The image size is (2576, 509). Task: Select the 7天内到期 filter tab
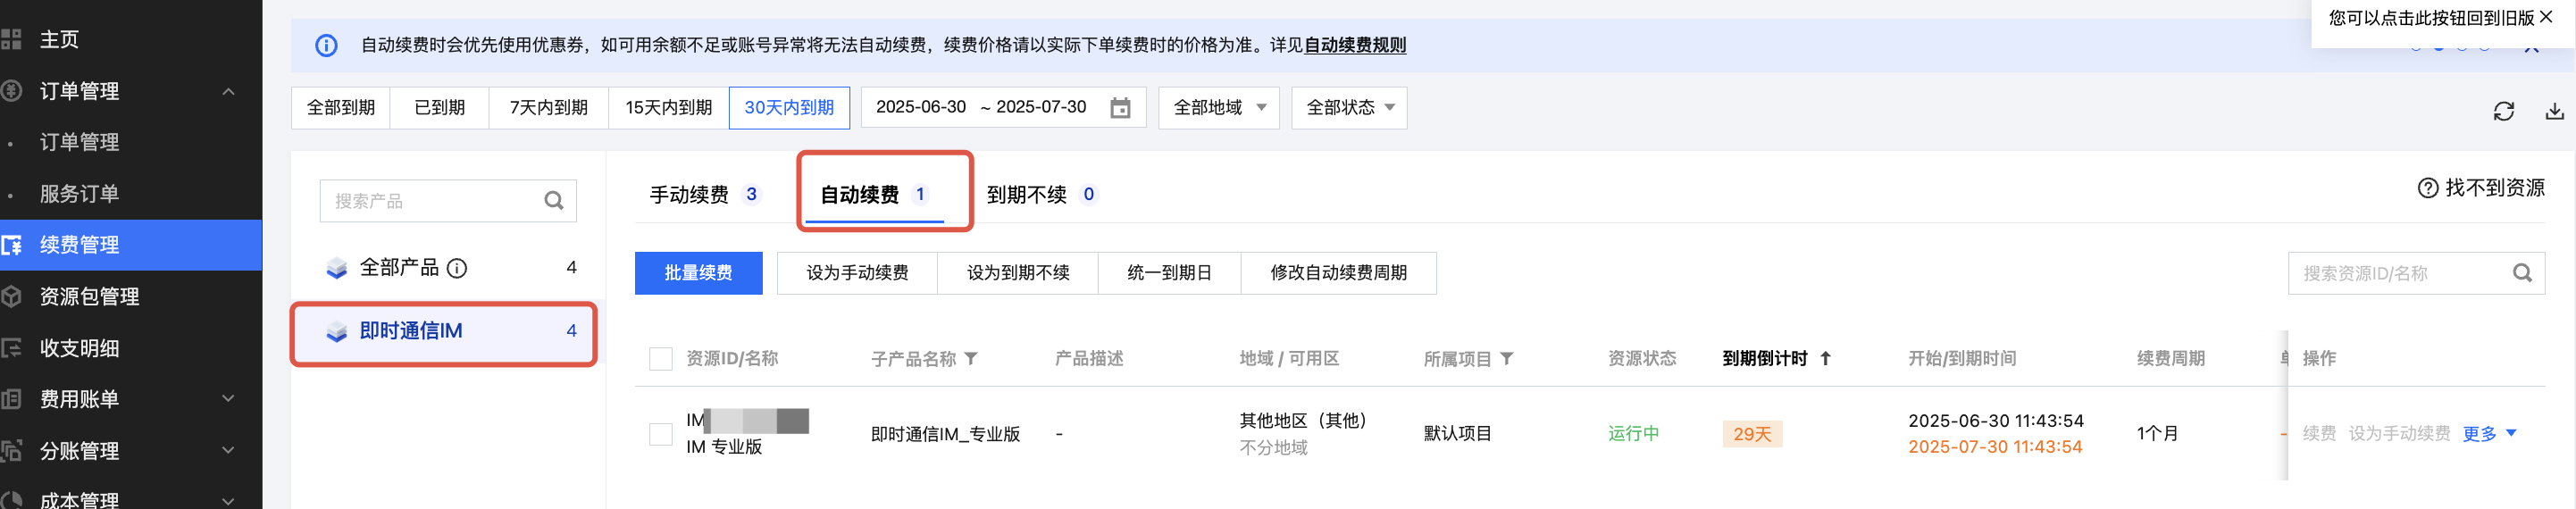[x=548, y=108]
